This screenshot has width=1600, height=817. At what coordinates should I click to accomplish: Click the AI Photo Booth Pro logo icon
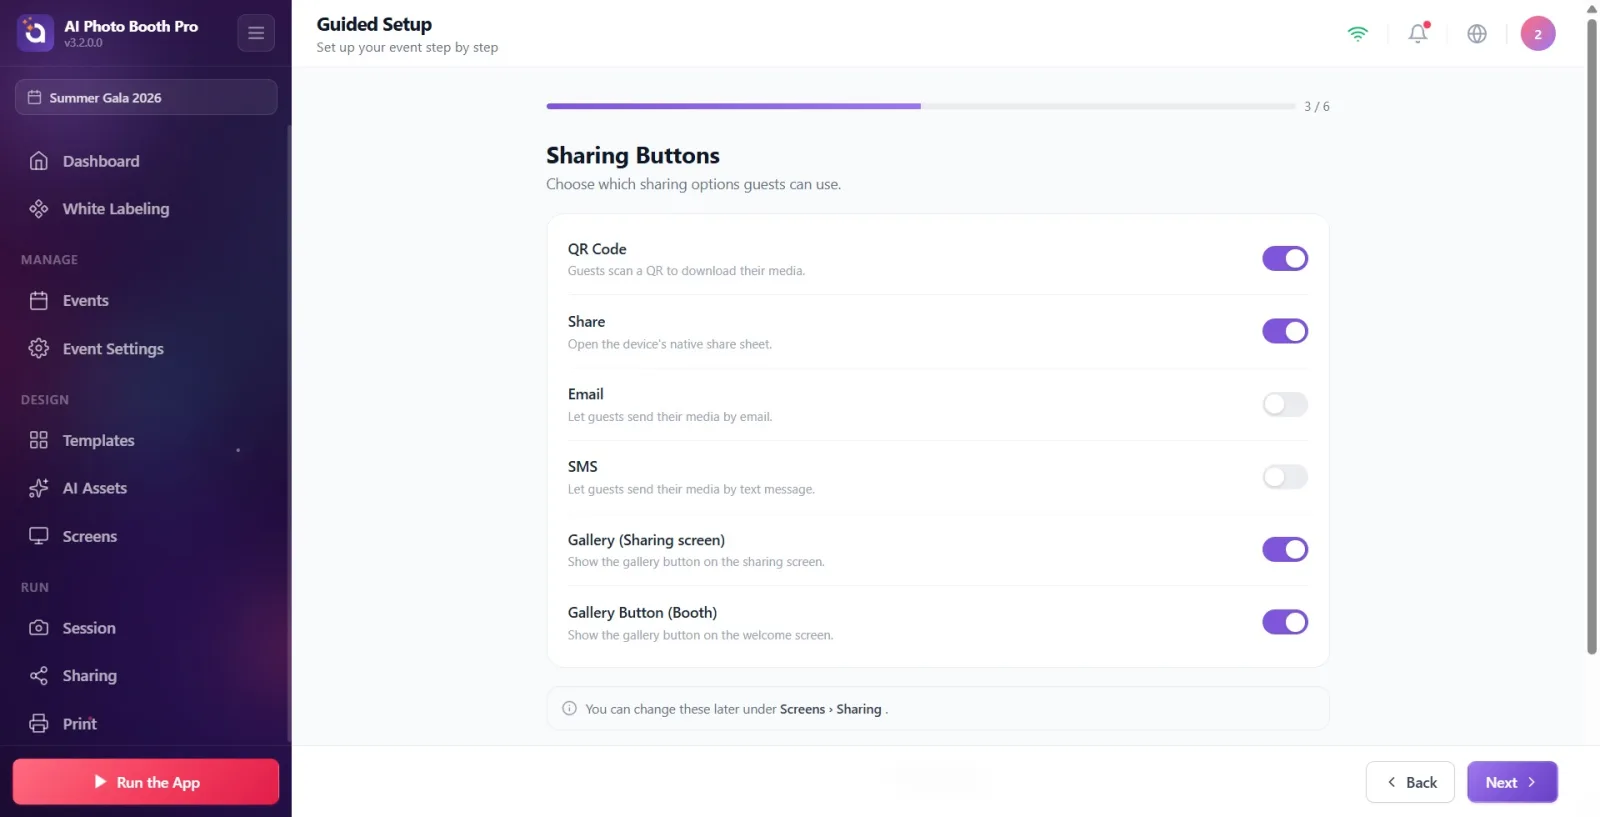click(x=35, y=33)
